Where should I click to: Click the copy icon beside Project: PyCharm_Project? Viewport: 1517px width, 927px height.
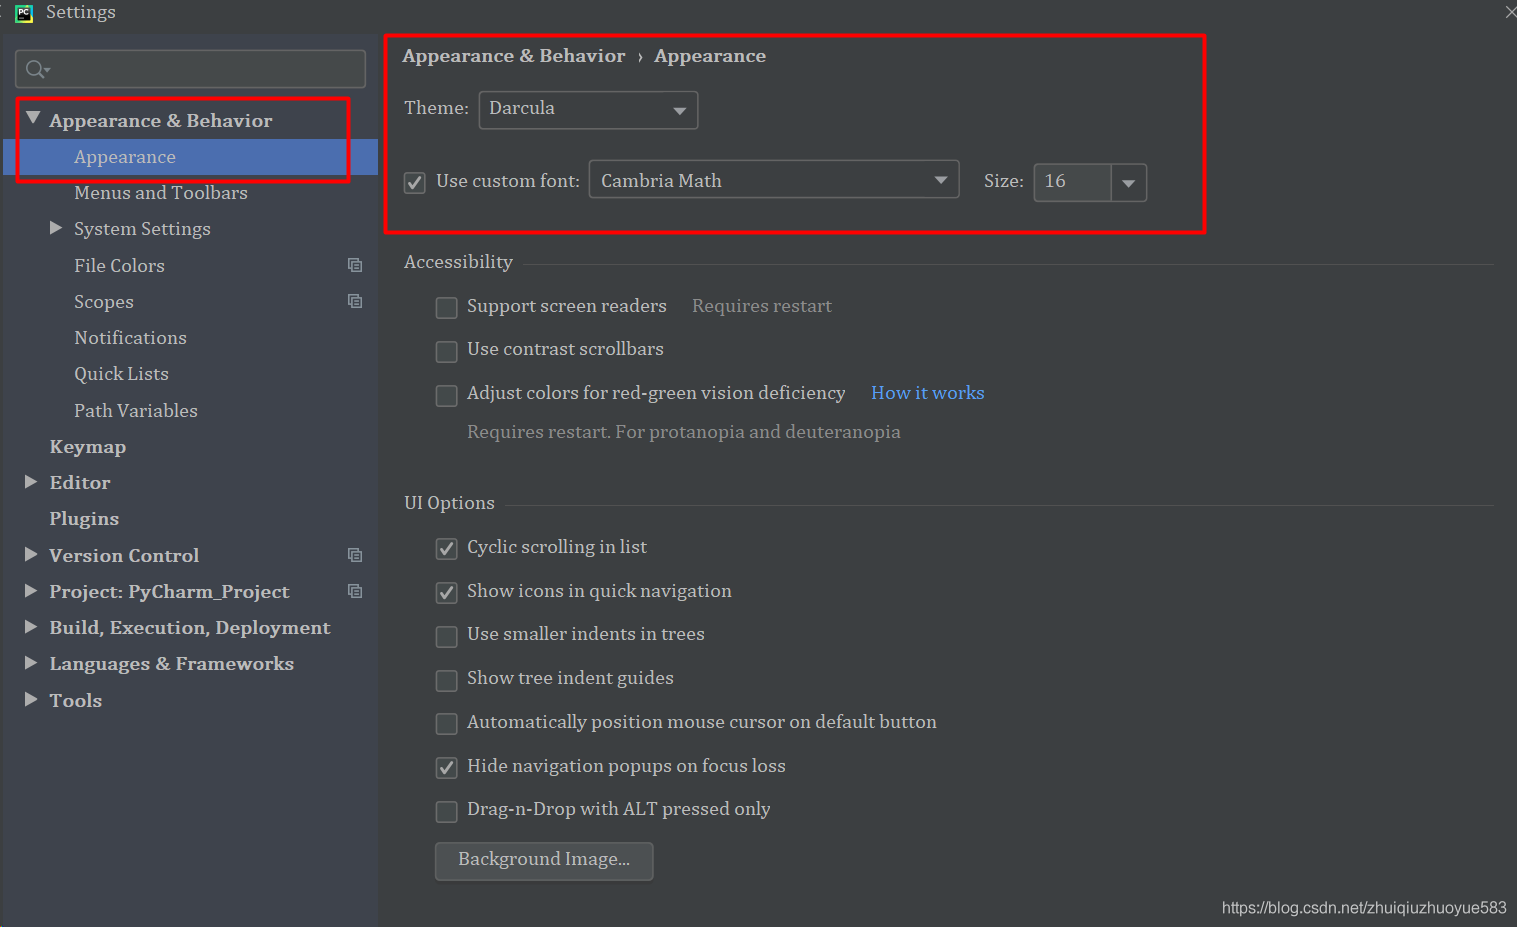click(x=355, y=591)
